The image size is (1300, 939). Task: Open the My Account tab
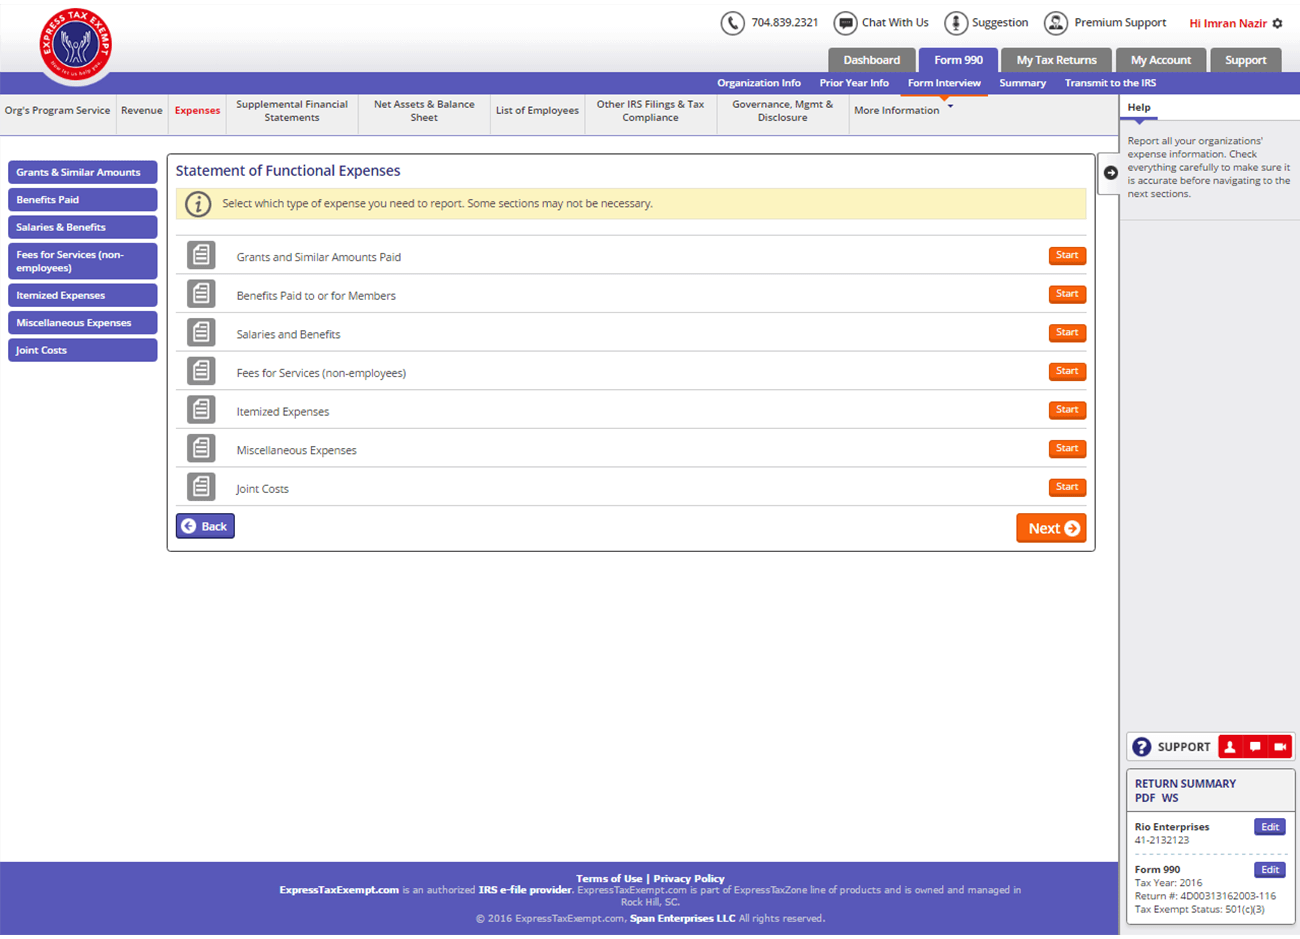[1160, 60]
